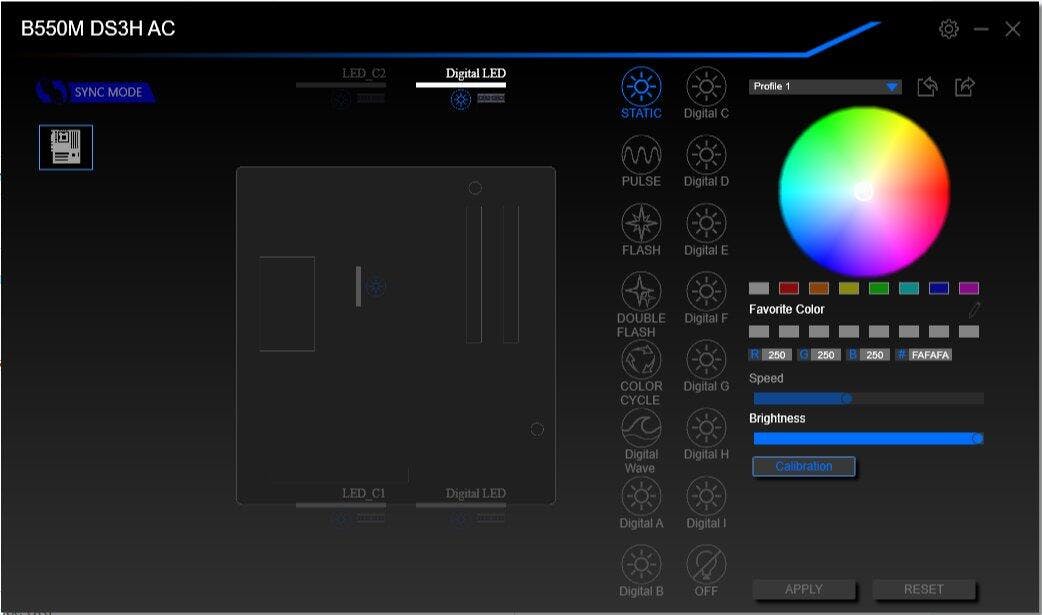This screenshot has height=615, width=1042.
Task: Select the Digital Wave effect
Action: 641,428
